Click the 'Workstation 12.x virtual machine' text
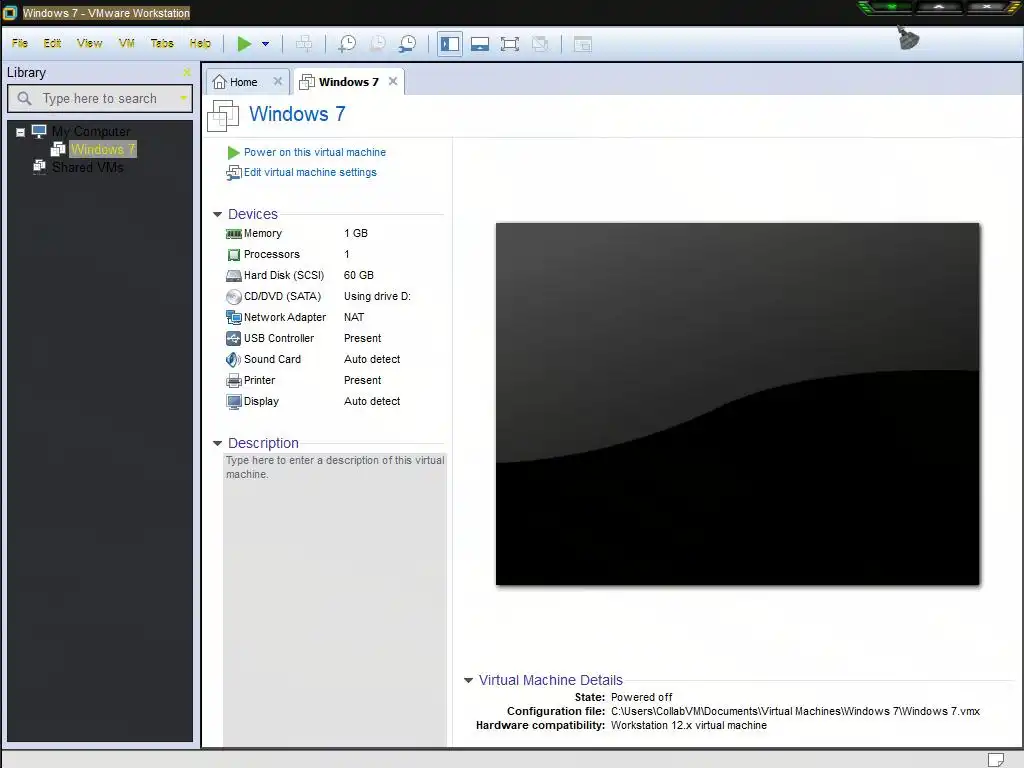 point(689,726)
